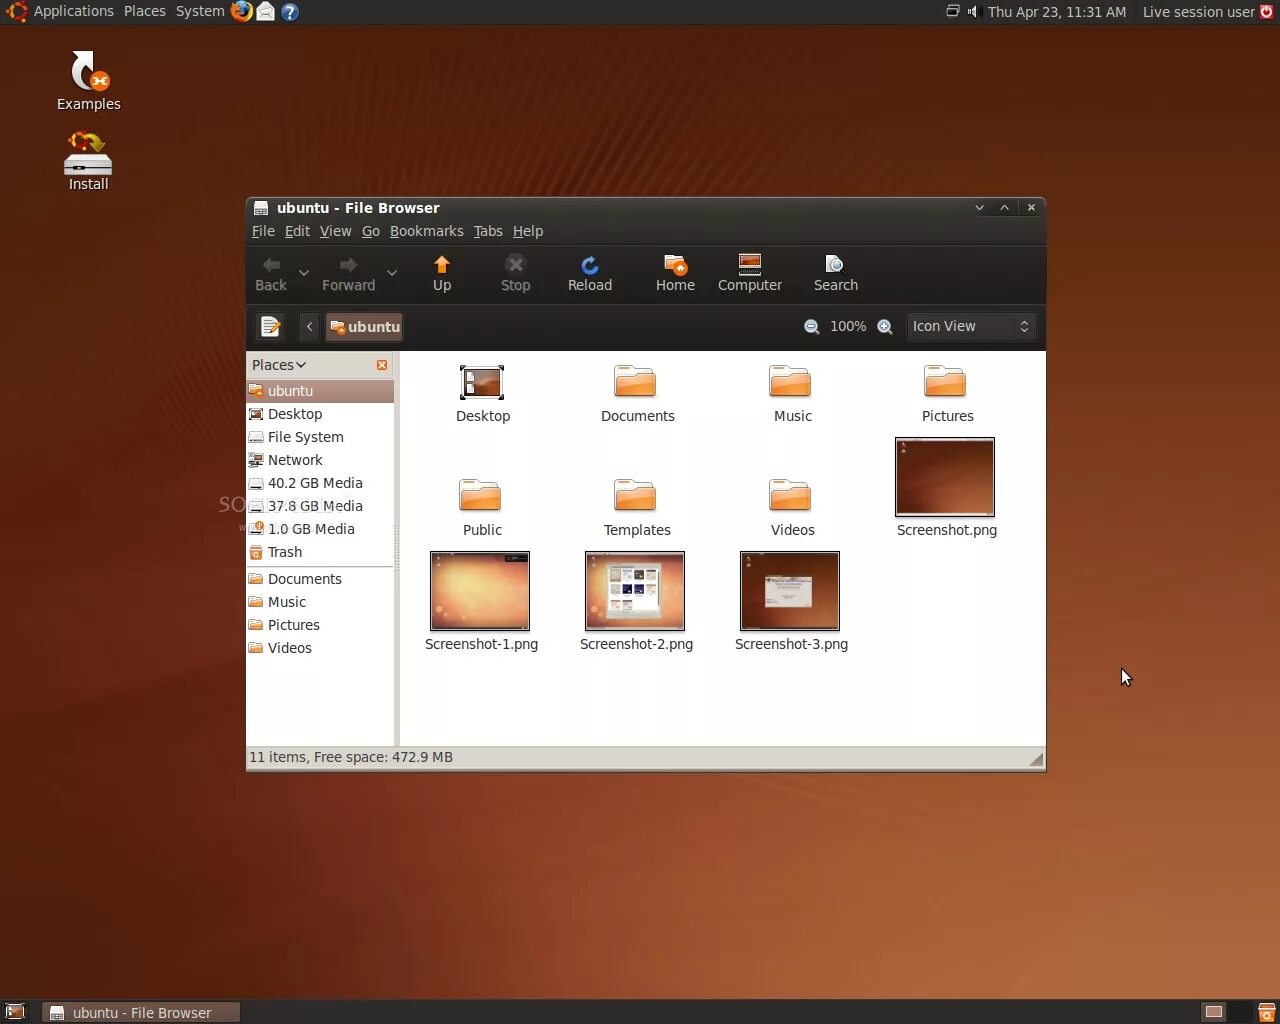Screen dimensions: 1280x1024
Task: Select the Public folder icon
Action: tap(481, 496)
